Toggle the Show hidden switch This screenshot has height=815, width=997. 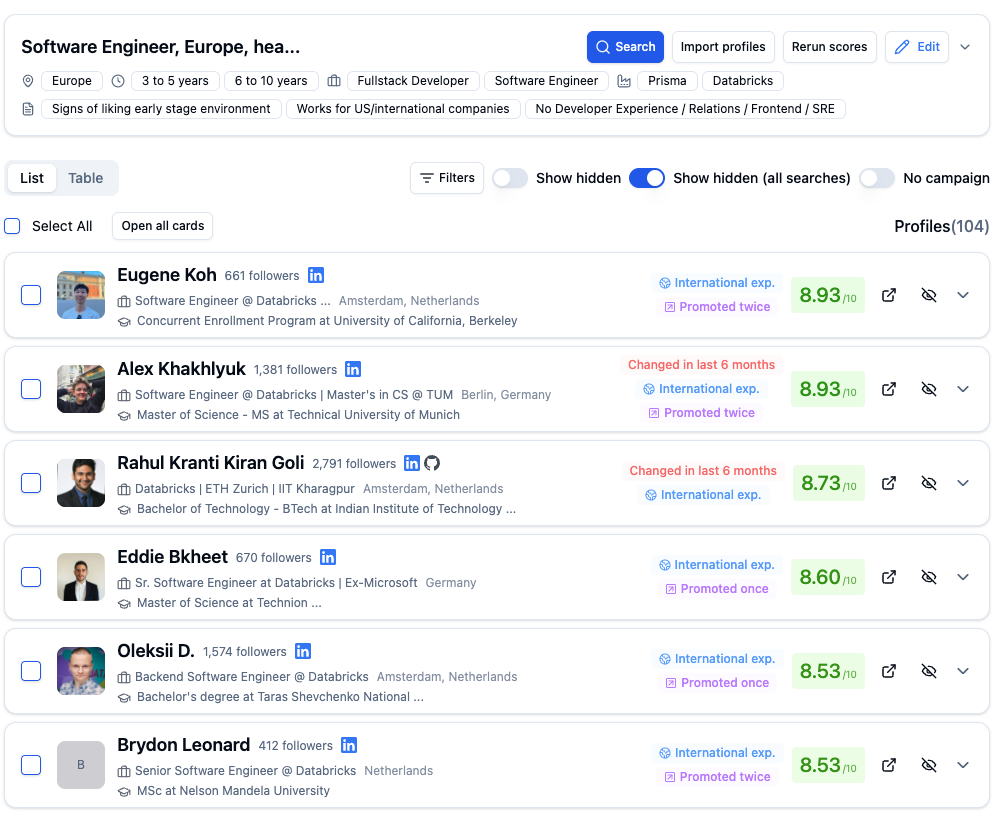[x=510, y=178]
